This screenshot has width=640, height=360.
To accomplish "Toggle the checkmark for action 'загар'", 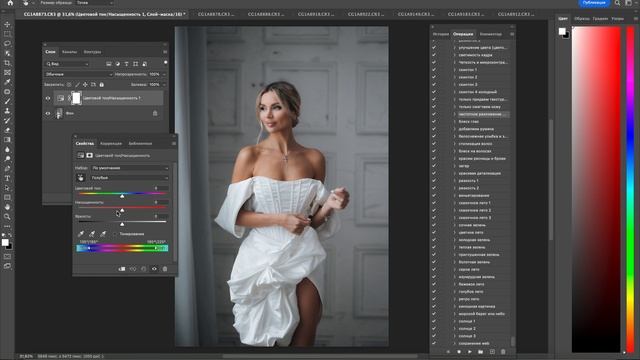I will click(x=434, y=166).
